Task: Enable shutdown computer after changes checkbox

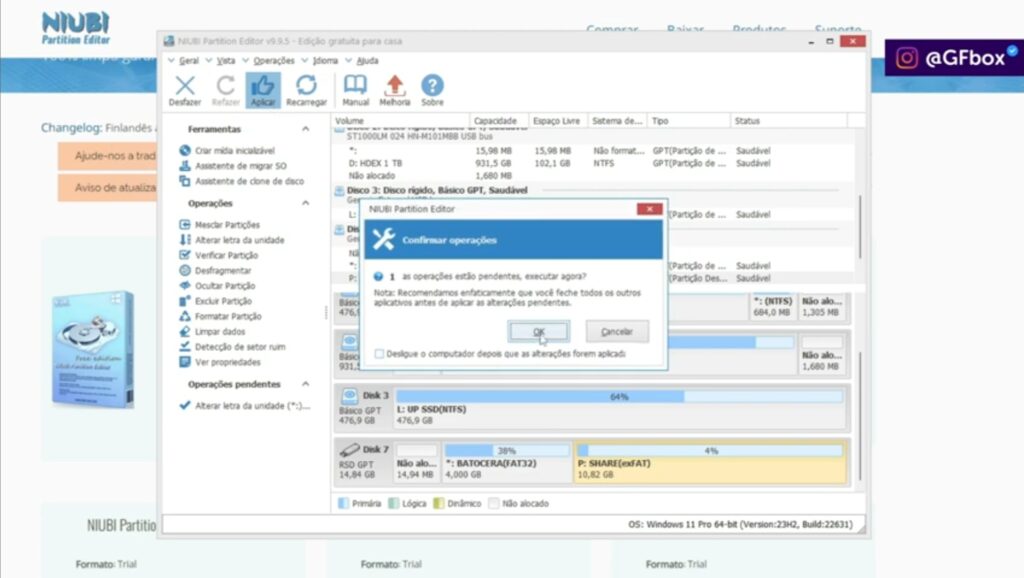Action: click(379, 353)
